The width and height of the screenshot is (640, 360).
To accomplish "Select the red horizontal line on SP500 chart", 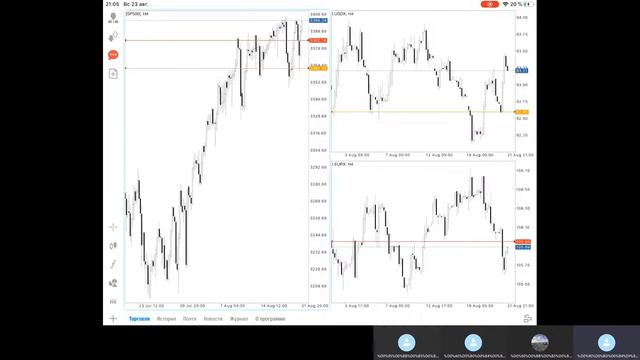I will pyautogui.click(x=216, y=40).
